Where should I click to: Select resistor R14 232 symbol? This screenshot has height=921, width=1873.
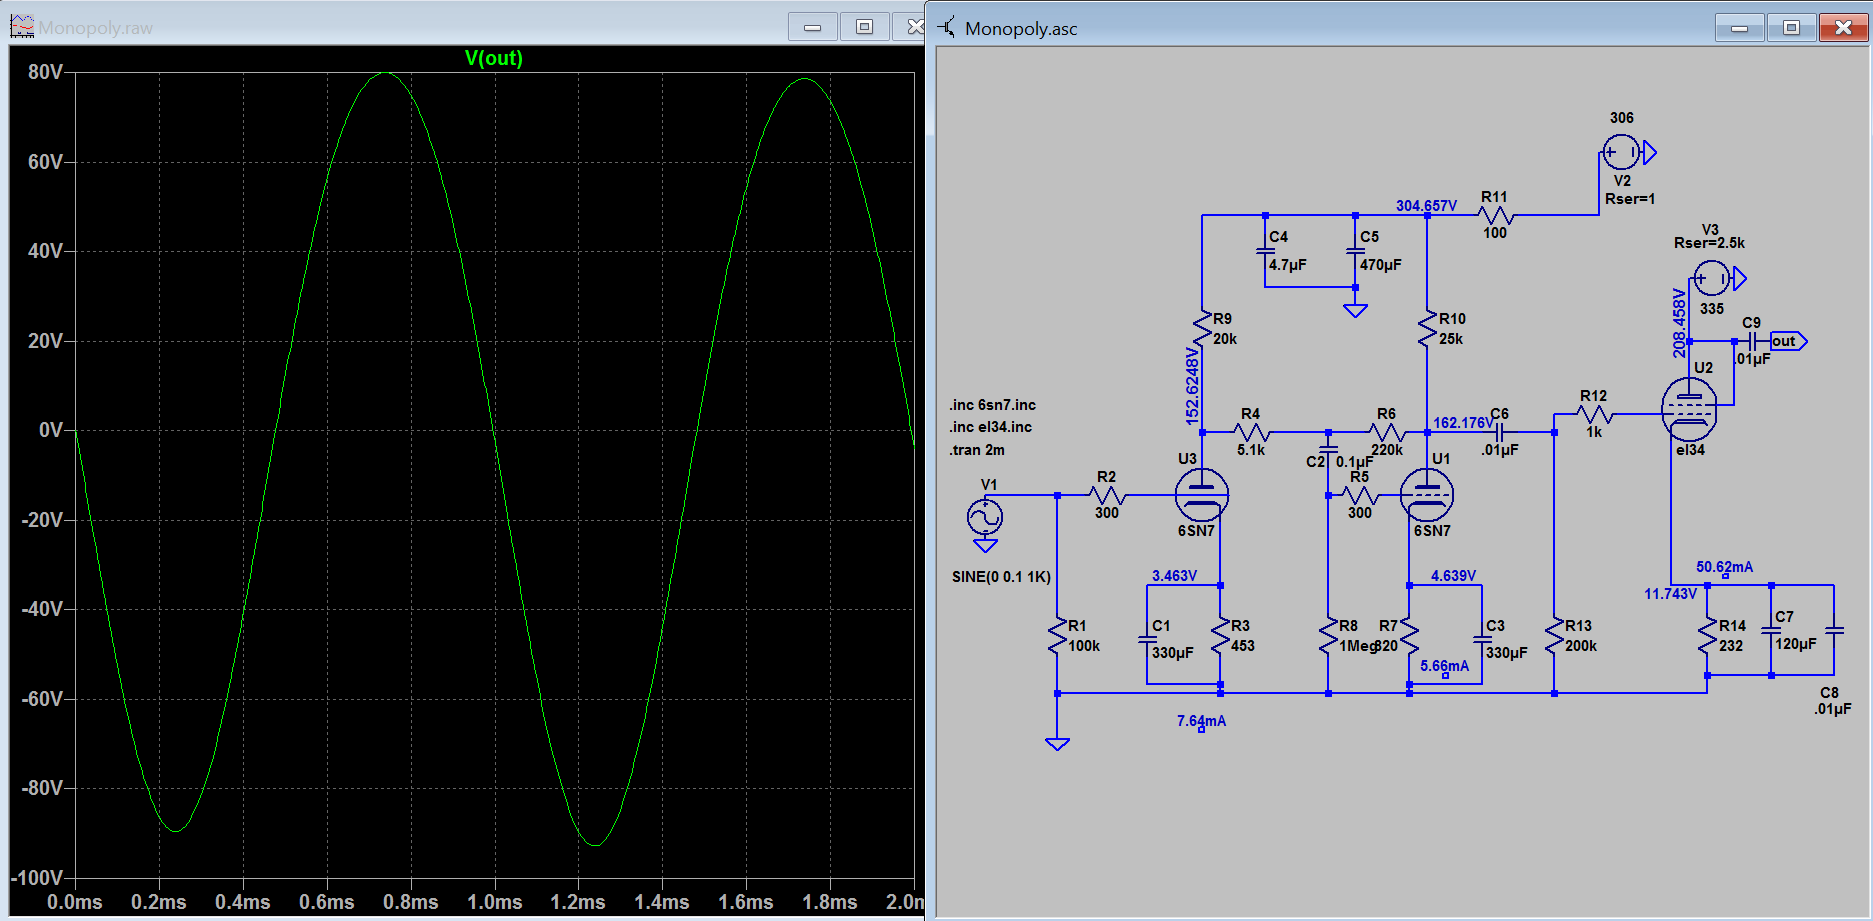point(1708,637)
